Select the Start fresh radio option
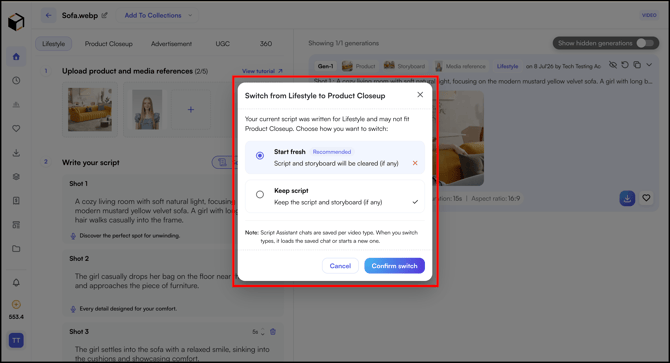 260,156
